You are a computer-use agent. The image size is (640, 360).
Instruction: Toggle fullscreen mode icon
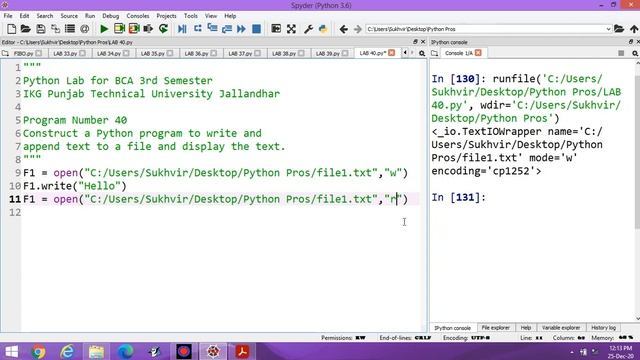click(x=291, y=29)
